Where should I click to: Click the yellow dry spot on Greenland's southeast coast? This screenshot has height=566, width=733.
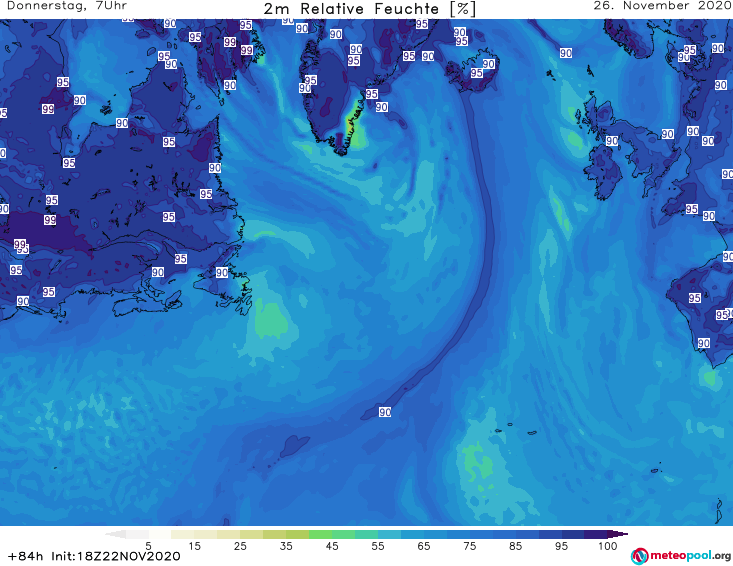point(352,124)
